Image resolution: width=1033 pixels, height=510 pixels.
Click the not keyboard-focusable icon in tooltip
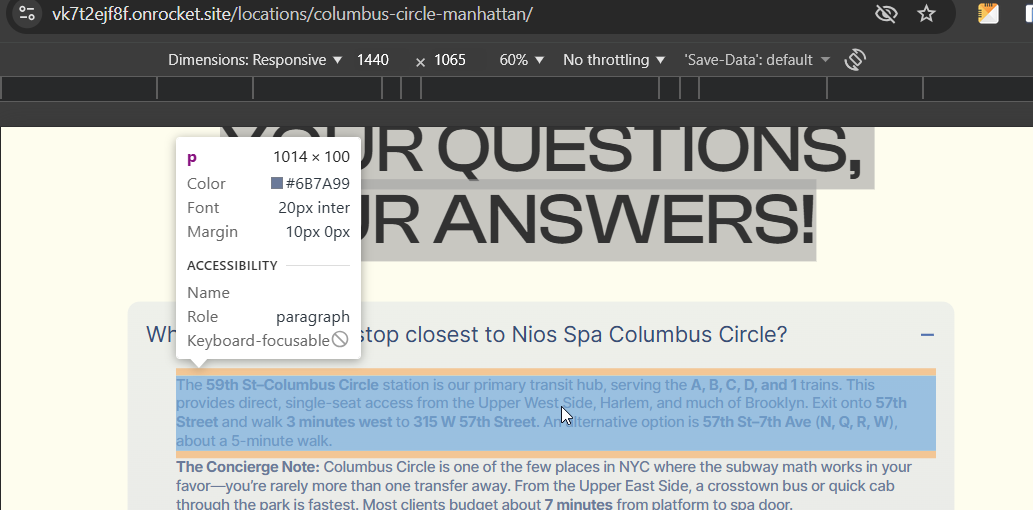[x=340, y=340]
